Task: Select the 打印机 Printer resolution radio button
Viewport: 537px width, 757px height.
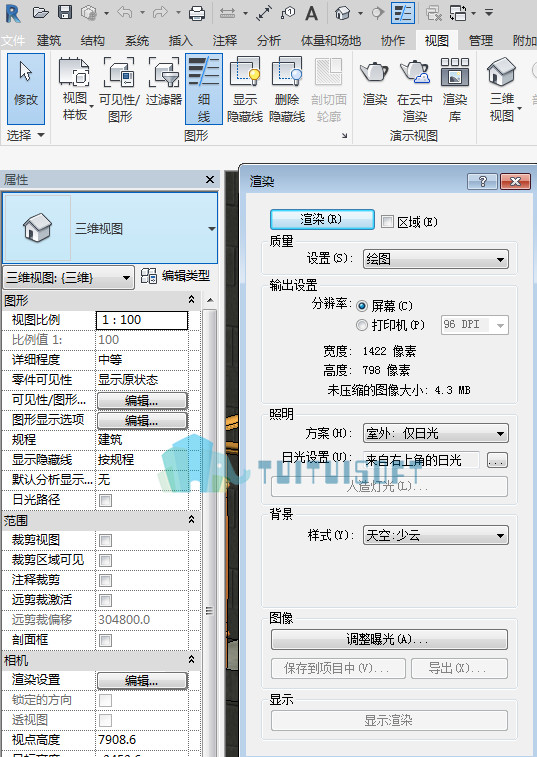Action: tap(362, 325)
